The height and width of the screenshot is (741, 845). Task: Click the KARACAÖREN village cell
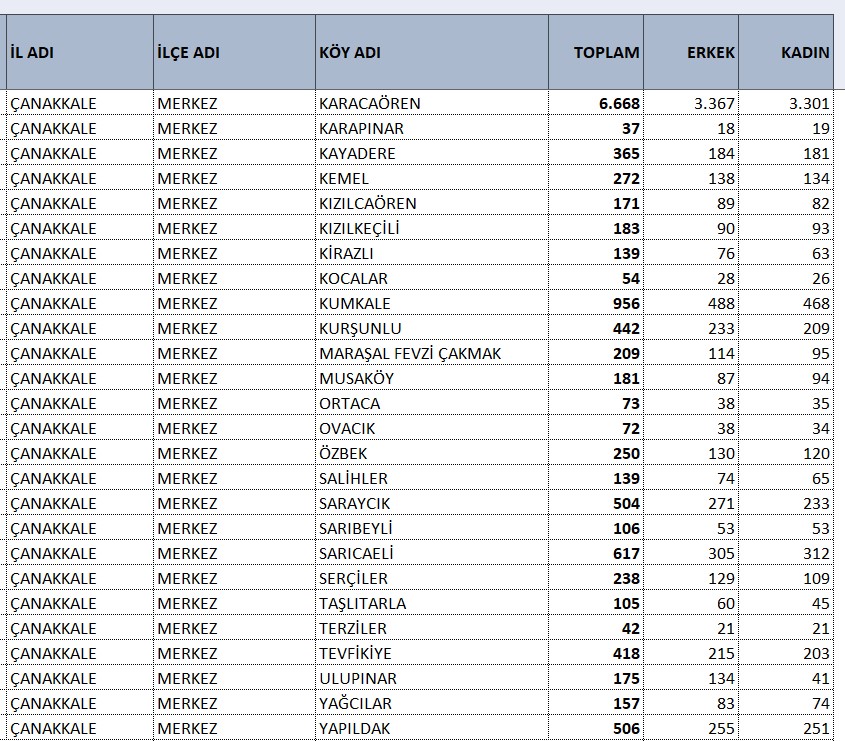430,103
